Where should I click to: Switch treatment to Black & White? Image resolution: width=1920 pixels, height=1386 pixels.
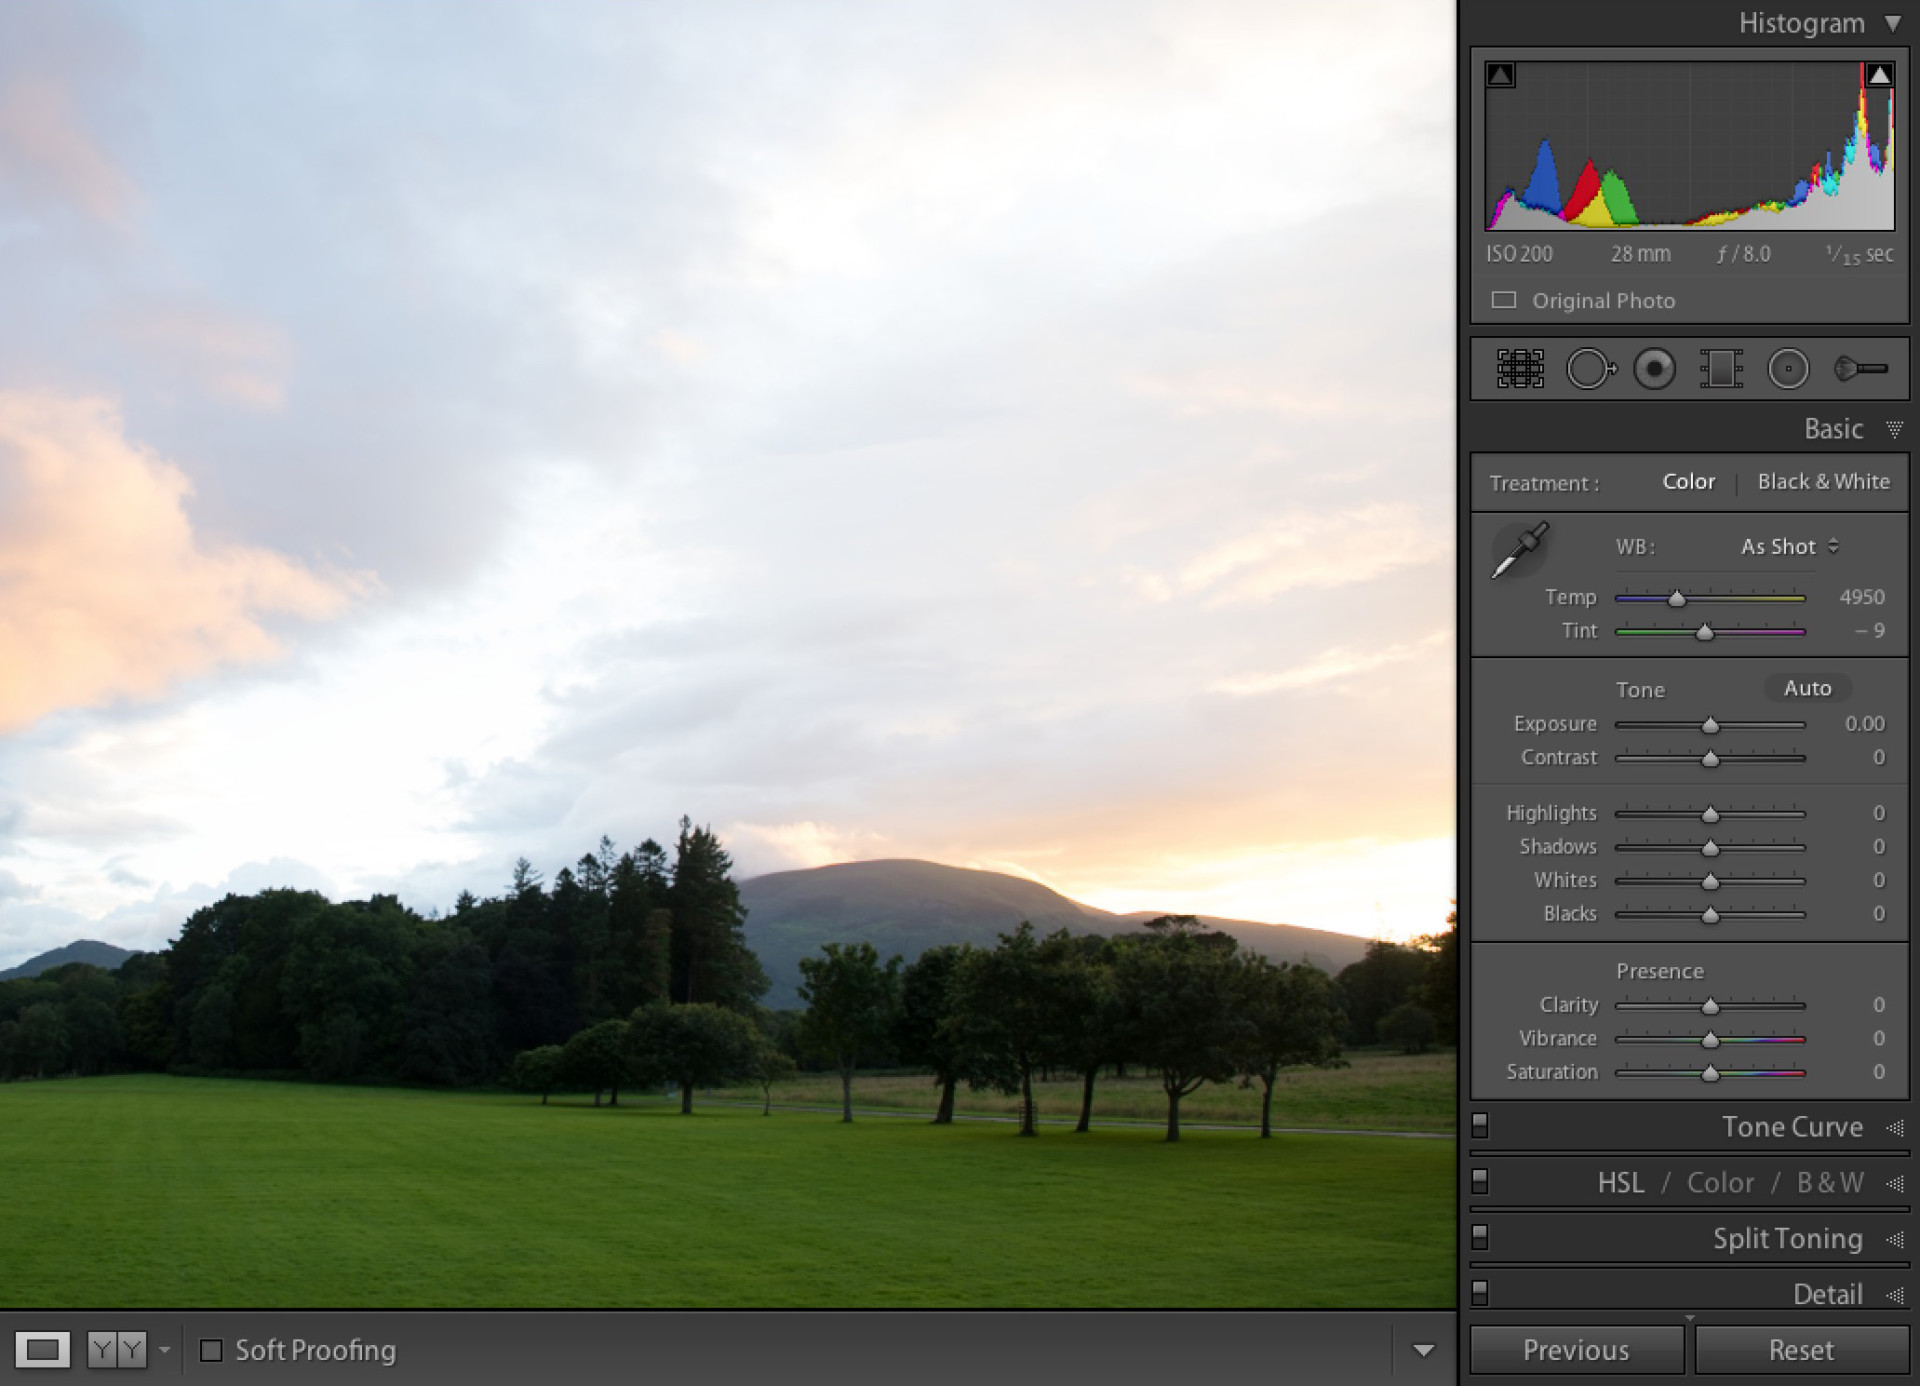pos(1823,481)
